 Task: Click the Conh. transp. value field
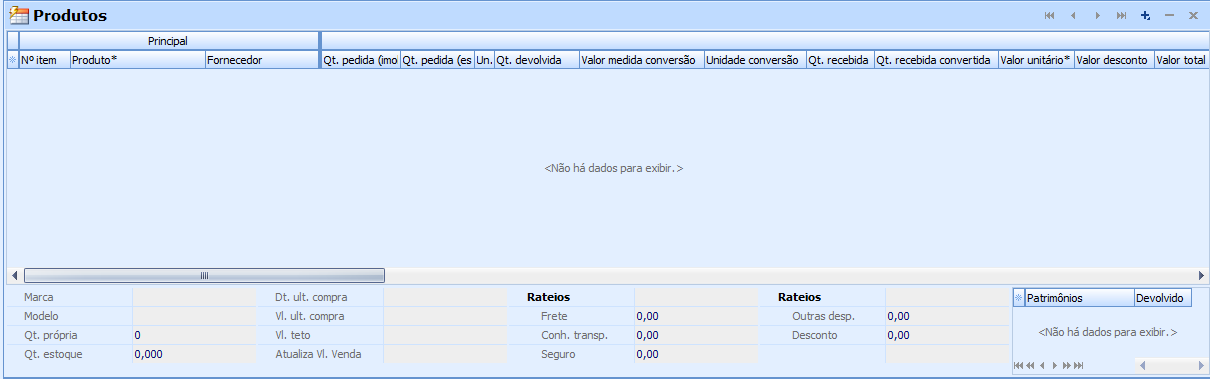point(695,335)
